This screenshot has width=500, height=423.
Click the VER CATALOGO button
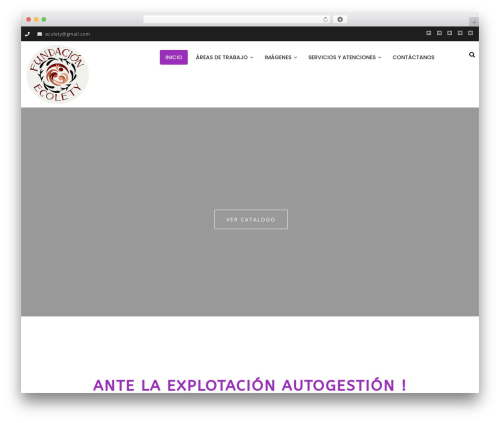[x=251, y=219]
